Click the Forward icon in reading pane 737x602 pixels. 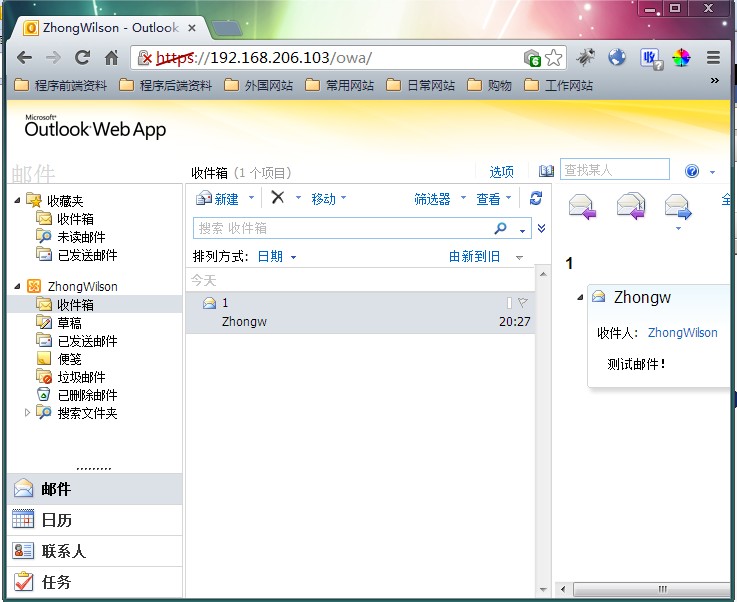(678, 207)
